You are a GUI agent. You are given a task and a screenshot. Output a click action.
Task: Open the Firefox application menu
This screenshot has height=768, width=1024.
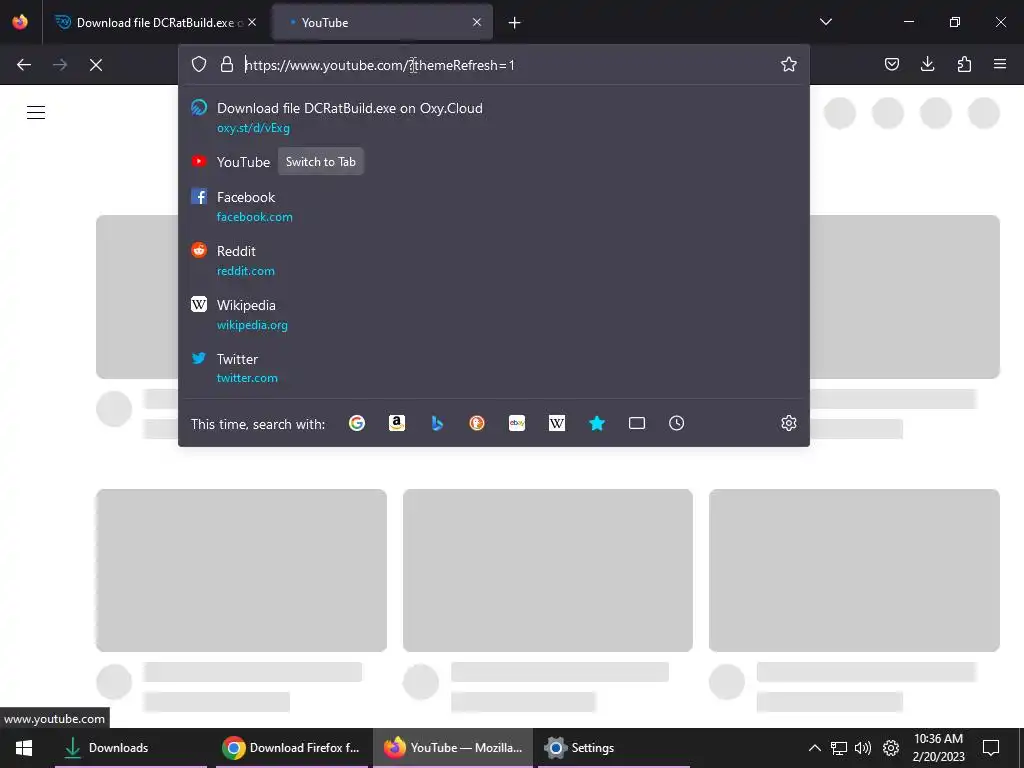[1000, 64]
